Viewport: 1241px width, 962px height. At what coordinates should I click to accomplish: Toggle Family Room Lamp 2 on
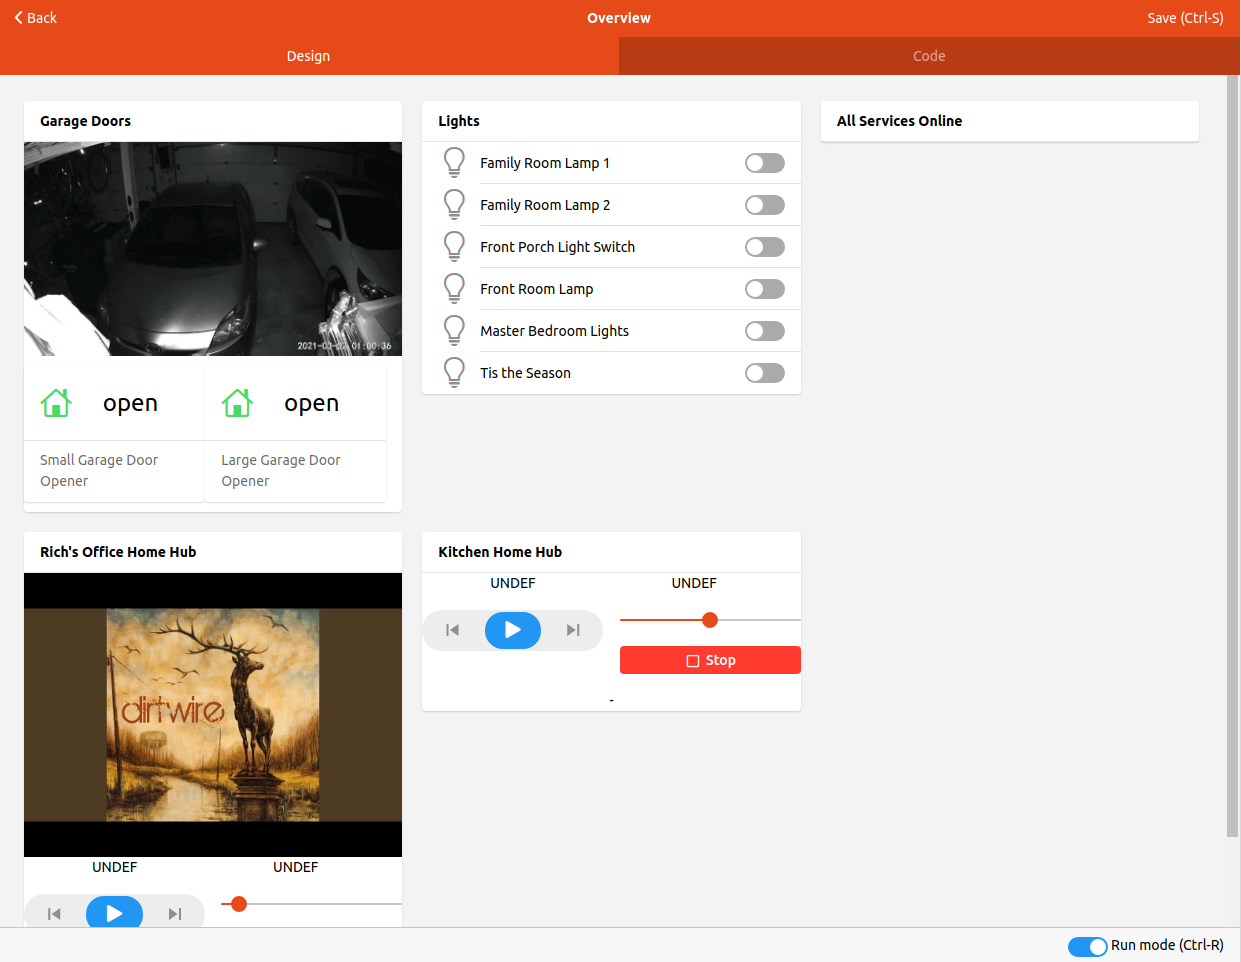(764, 204)
